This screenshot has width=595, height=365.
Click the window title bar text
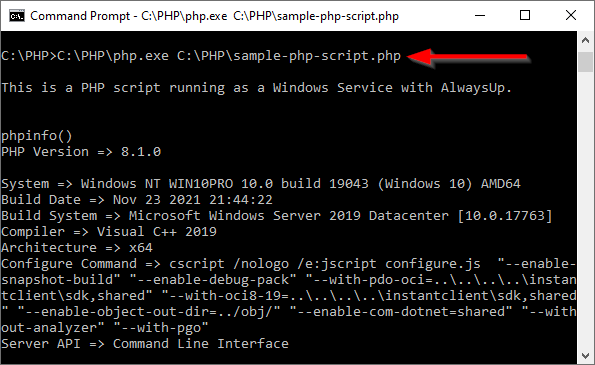click(214, 16)
